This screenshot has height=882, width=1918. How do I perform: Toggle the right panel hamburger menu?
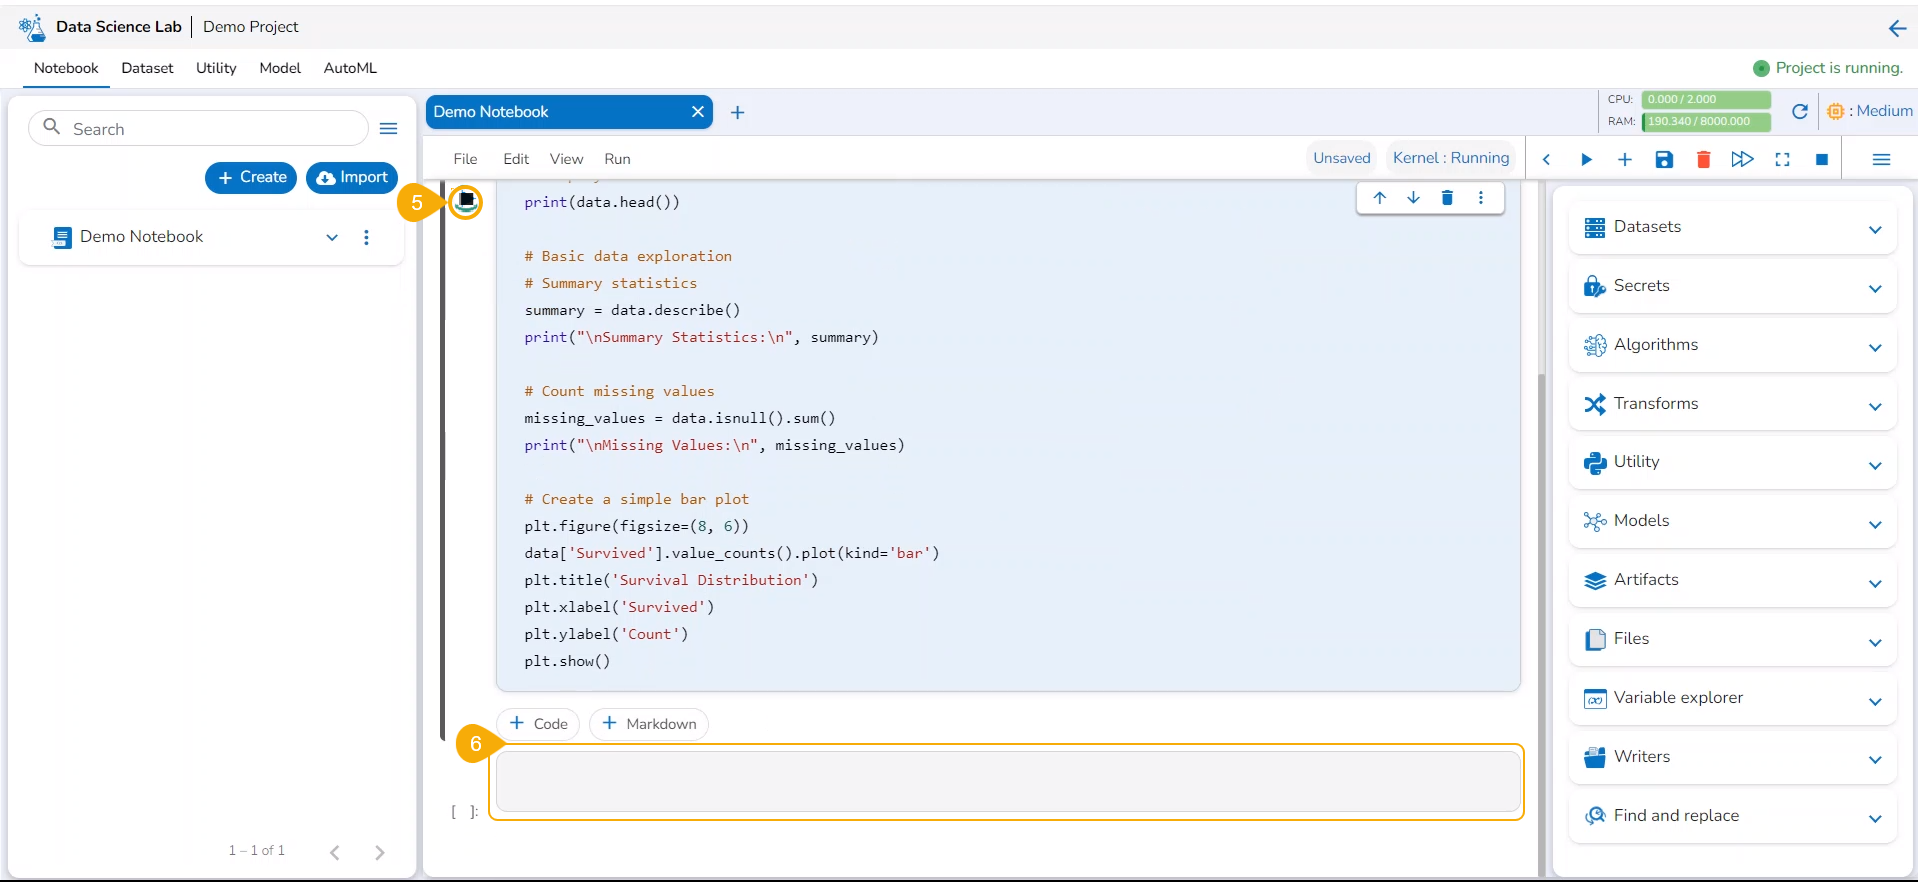coord(1881,160)
